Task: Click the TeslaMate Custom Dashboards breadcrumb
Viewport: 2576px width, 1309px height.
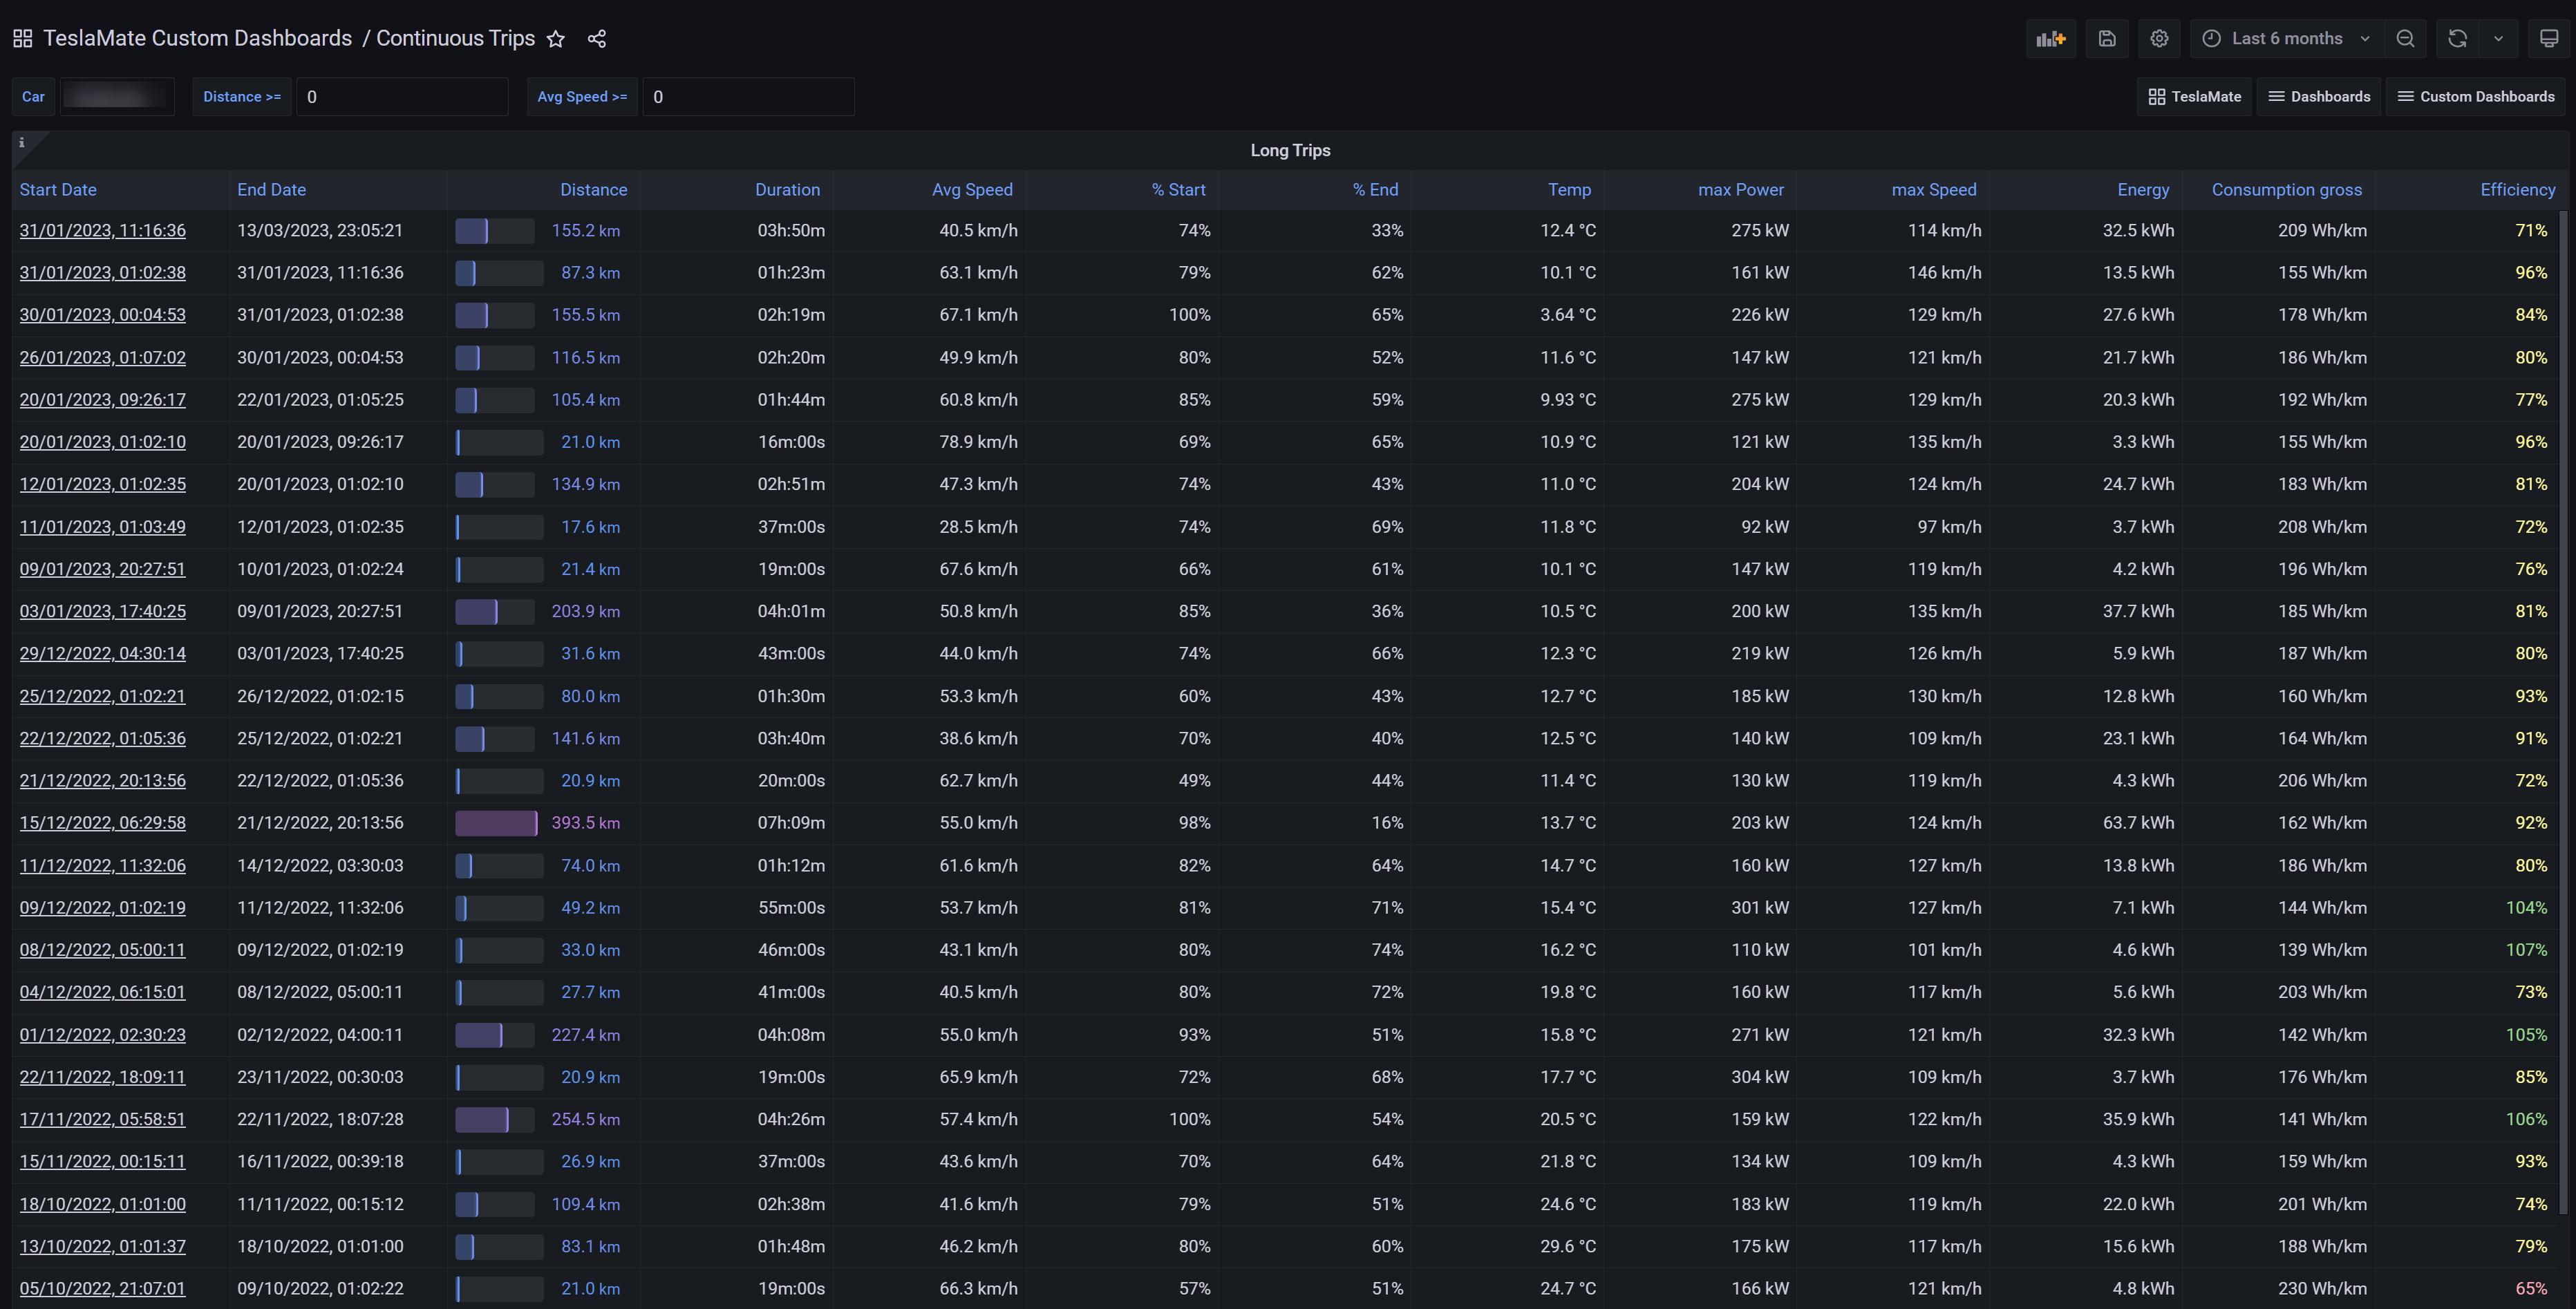Action: pos(197,38)
